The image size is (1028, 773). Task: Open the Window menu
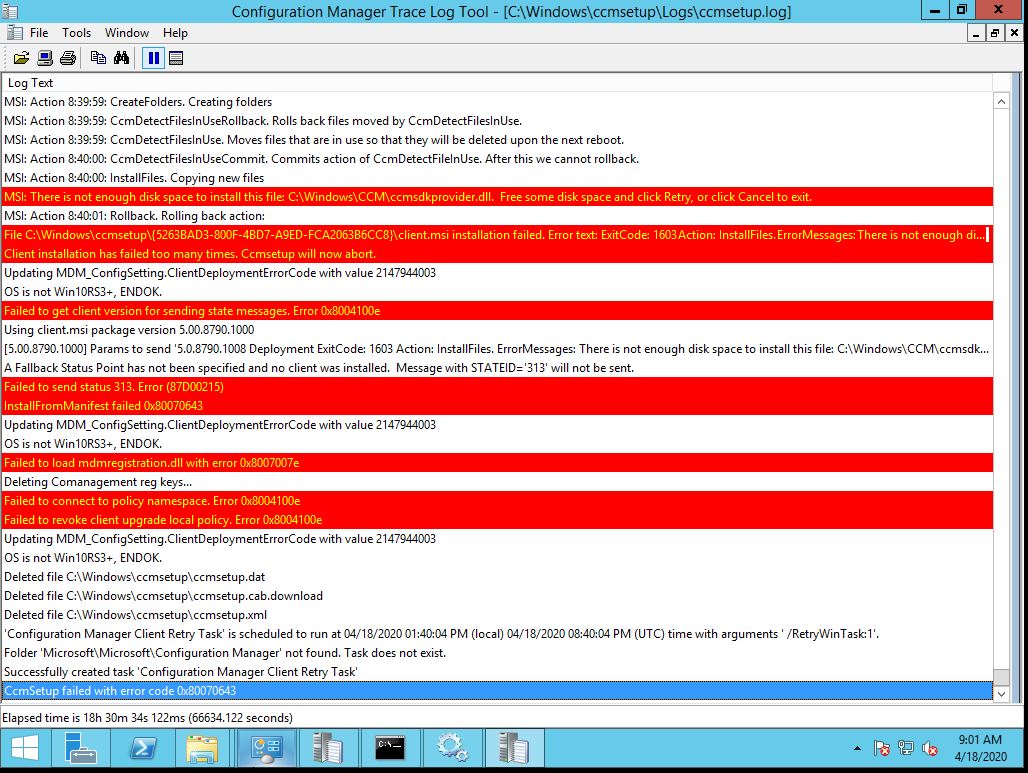[x=127, y=33]
